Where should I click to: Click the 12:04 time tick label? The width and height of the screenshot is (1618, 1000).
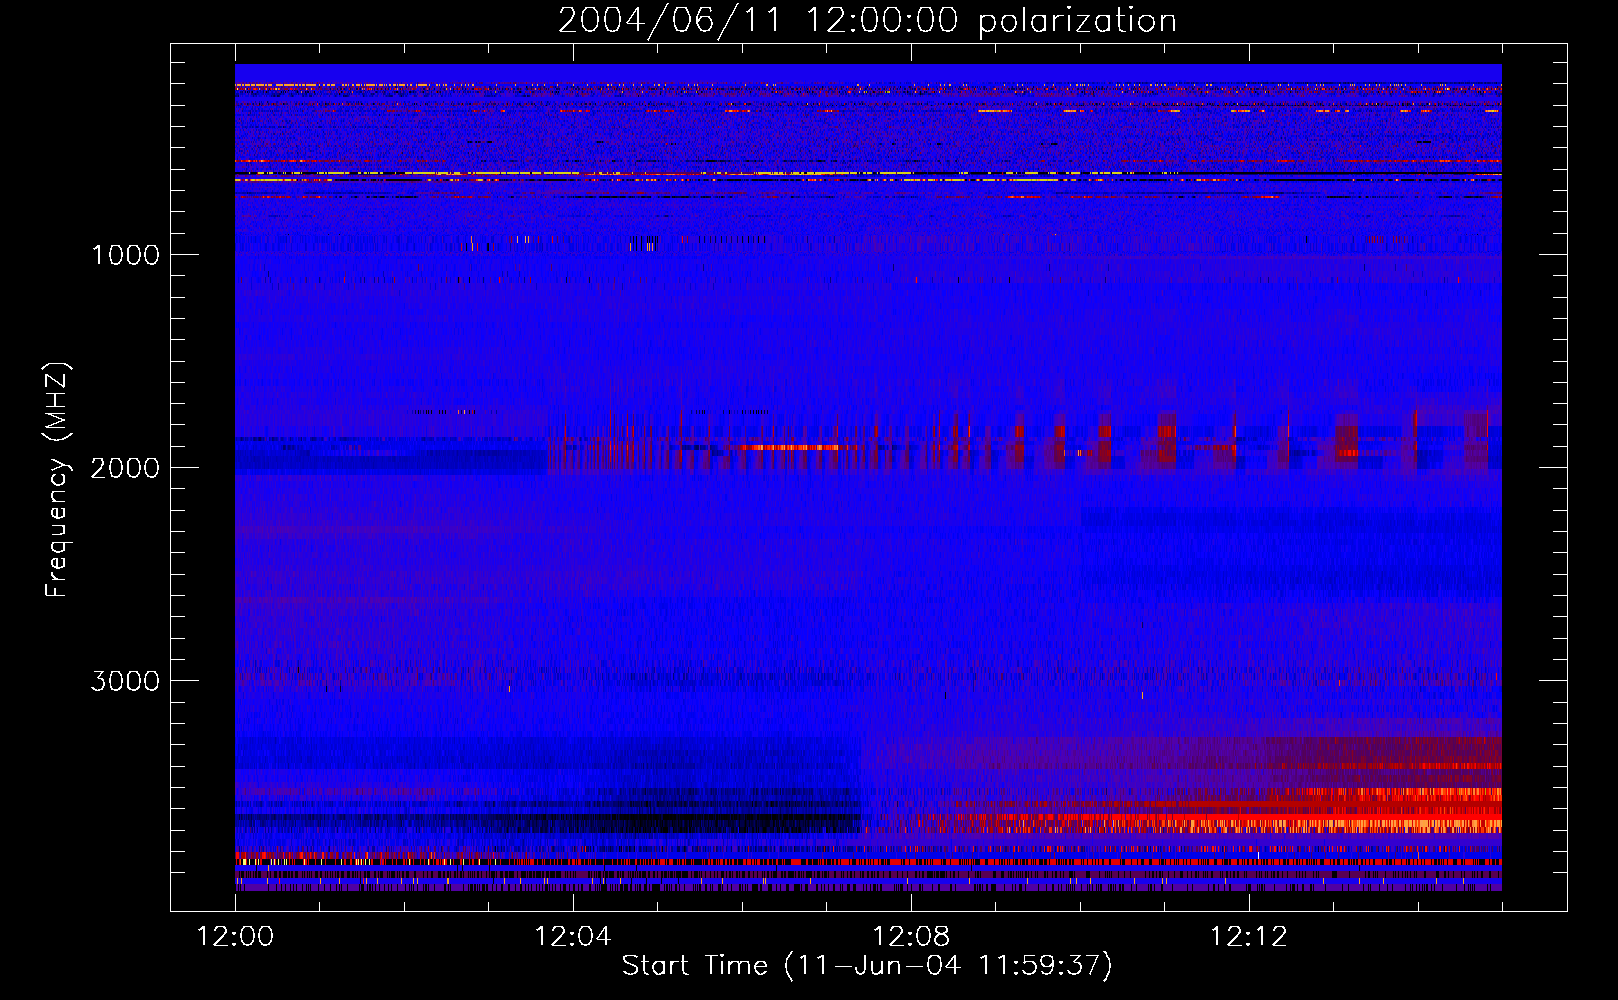pos(573,936)
